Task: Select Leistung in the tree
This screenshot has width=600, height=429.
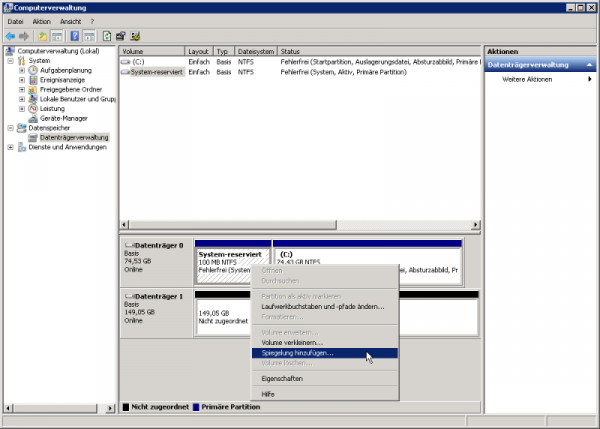Action: (x=54, y=108)
